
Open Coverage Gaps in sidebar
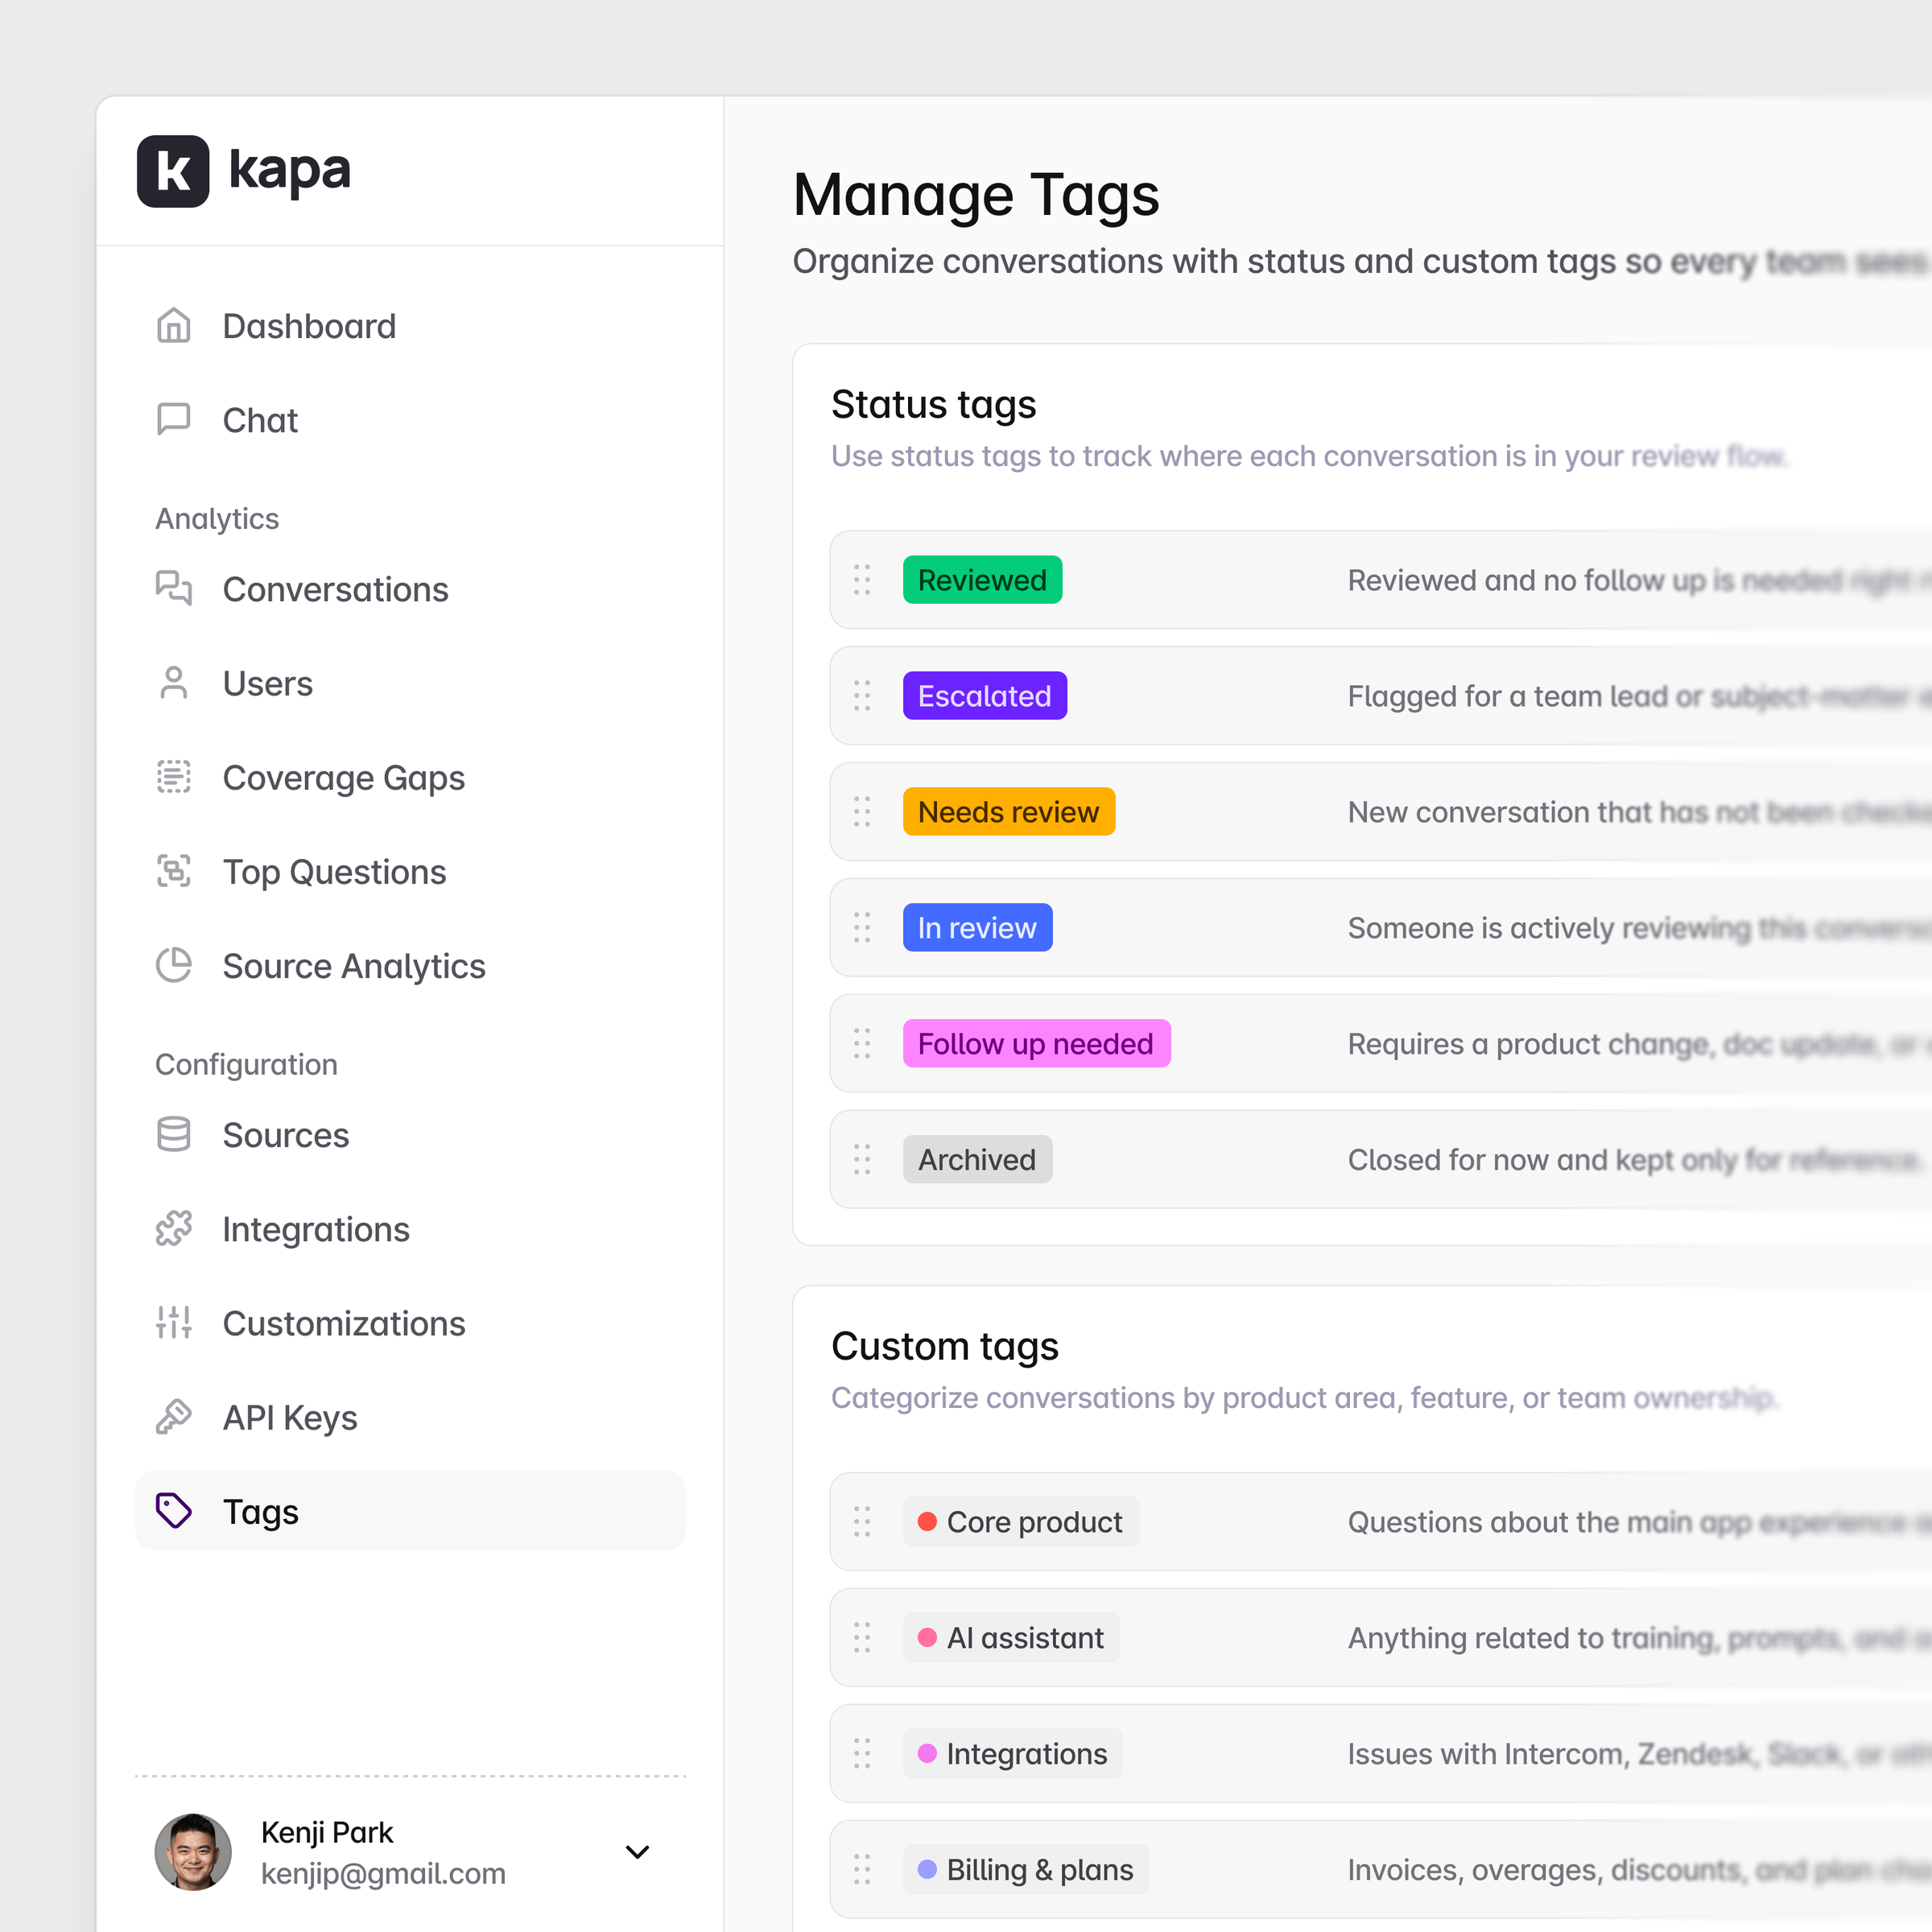410,777
